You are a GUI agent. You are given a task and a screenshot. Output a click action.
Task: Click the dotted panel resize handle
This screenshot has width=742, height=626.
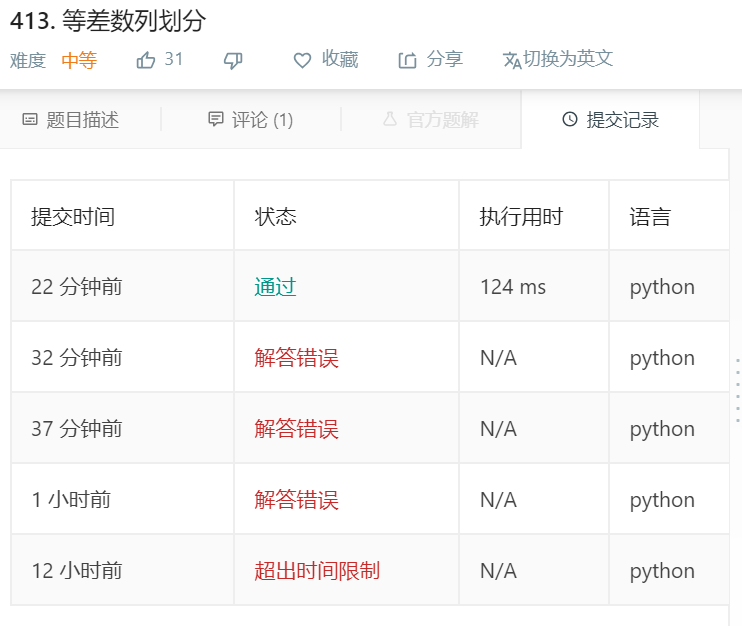(x=738, y=390)
